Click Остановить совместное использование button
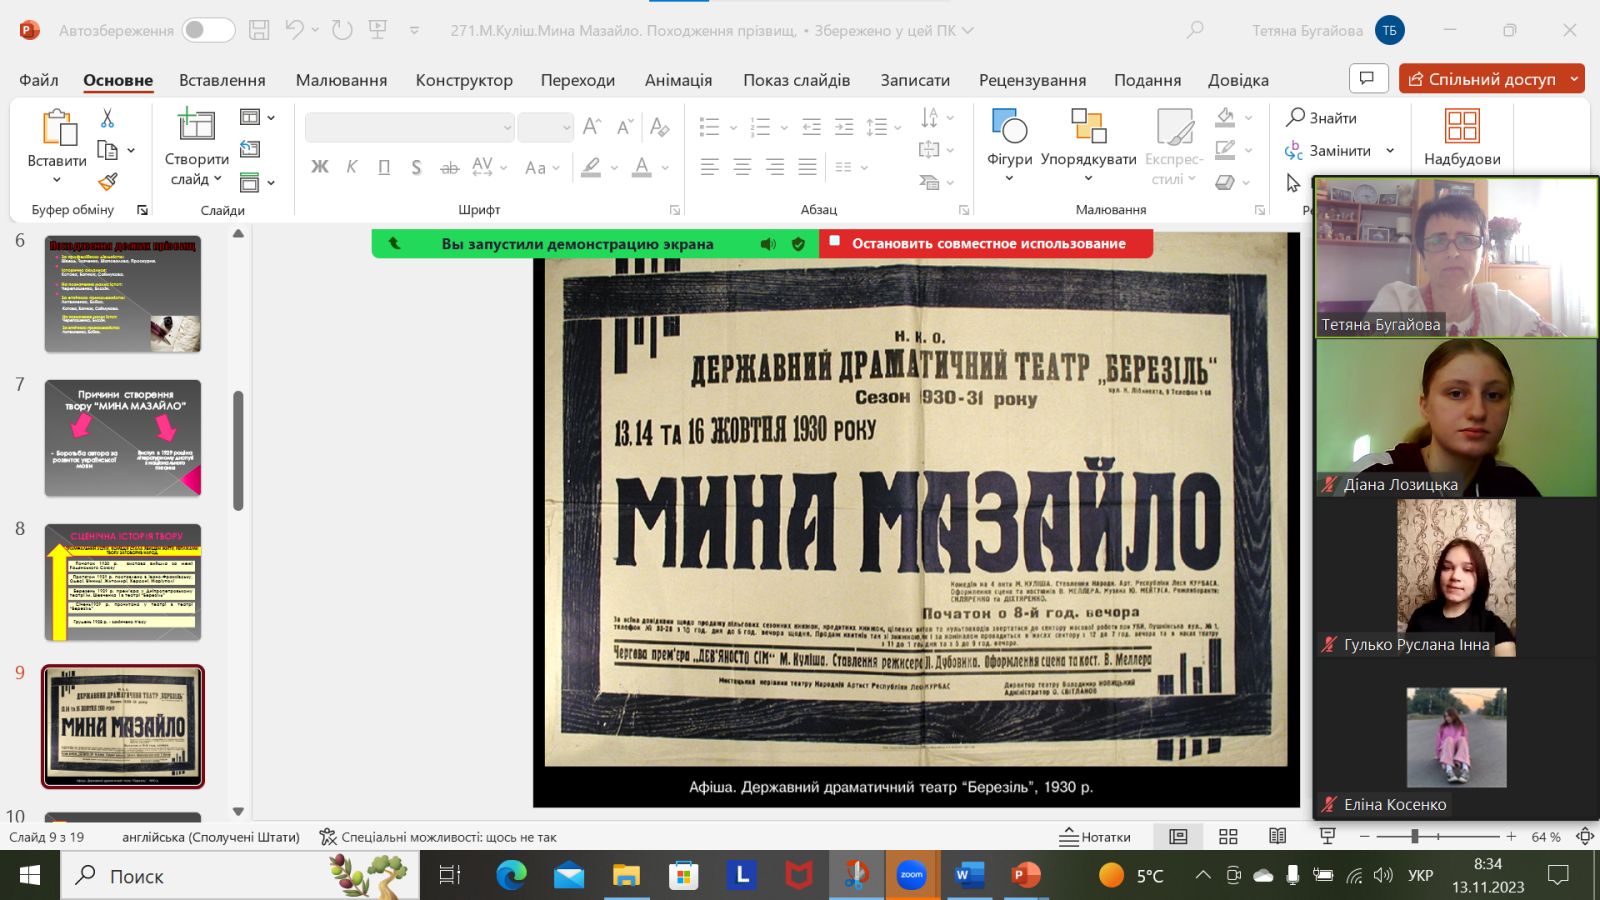Viewport: 1600px width, 900px height. (986, 243)
